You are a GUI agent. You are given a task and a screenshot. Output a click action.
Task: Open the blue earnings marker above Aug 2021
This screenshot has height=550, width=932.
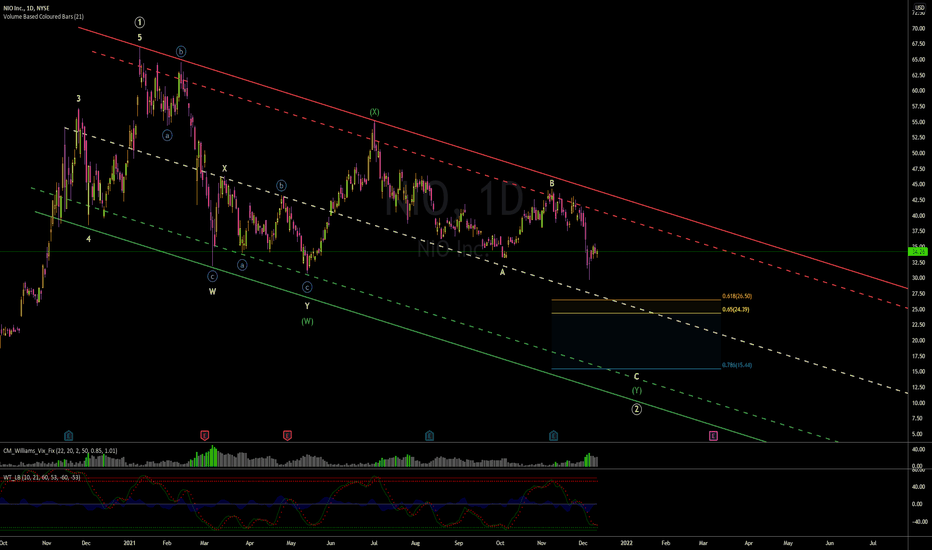coord(429,436)
